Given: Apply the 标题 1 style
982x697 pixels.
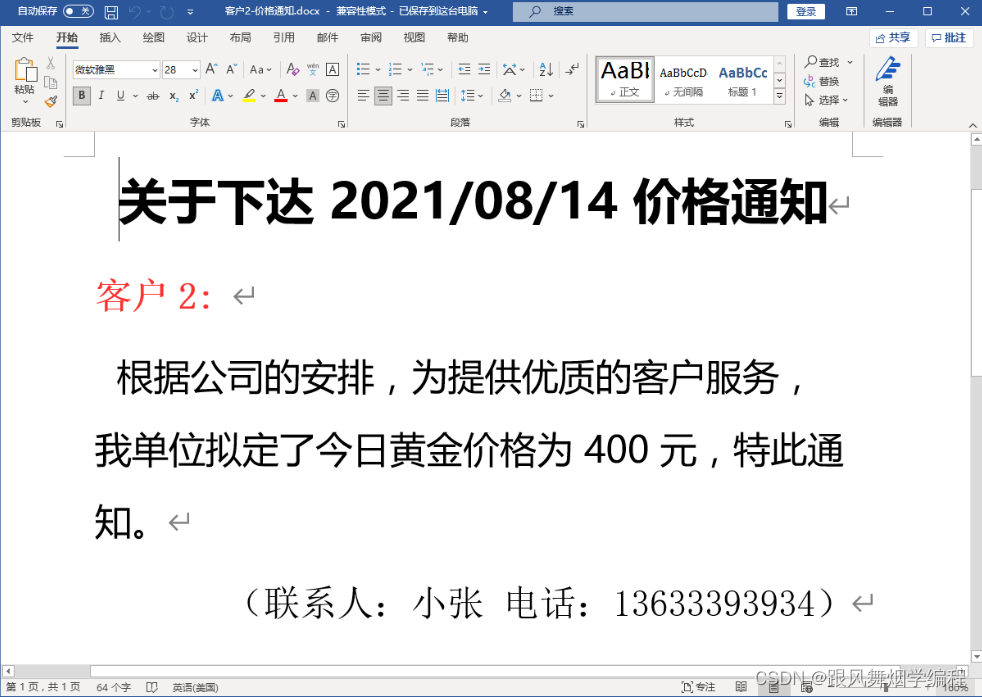Looking at the screenshot, I should (x=743, y=80).
